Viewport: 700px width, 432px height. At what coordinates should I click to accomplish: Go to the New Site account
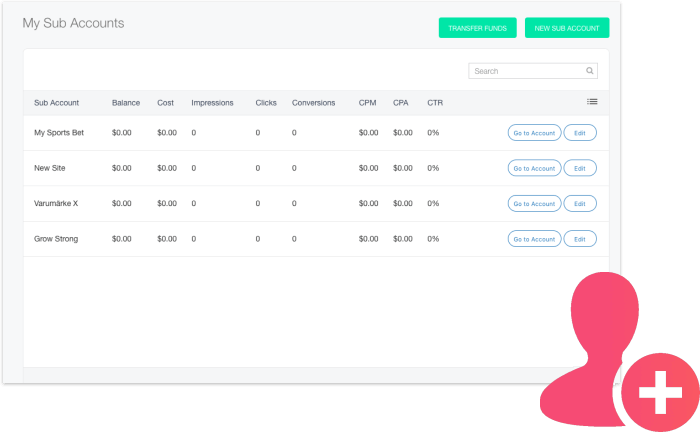point(534,168)
